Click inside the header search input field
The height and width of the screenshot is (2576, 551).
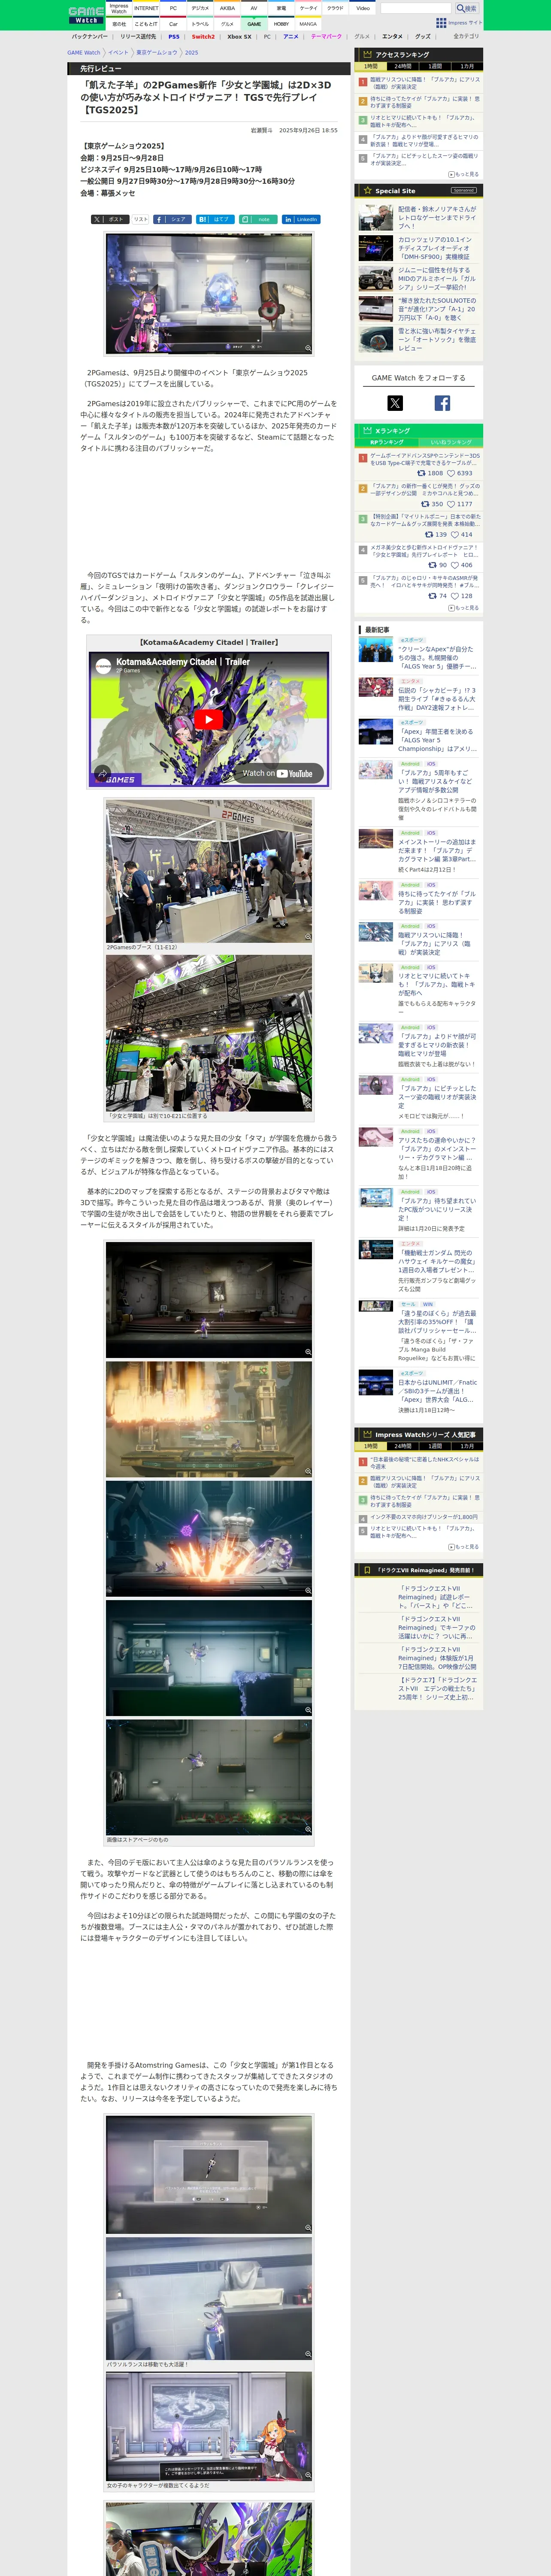[x=416, y=8]
